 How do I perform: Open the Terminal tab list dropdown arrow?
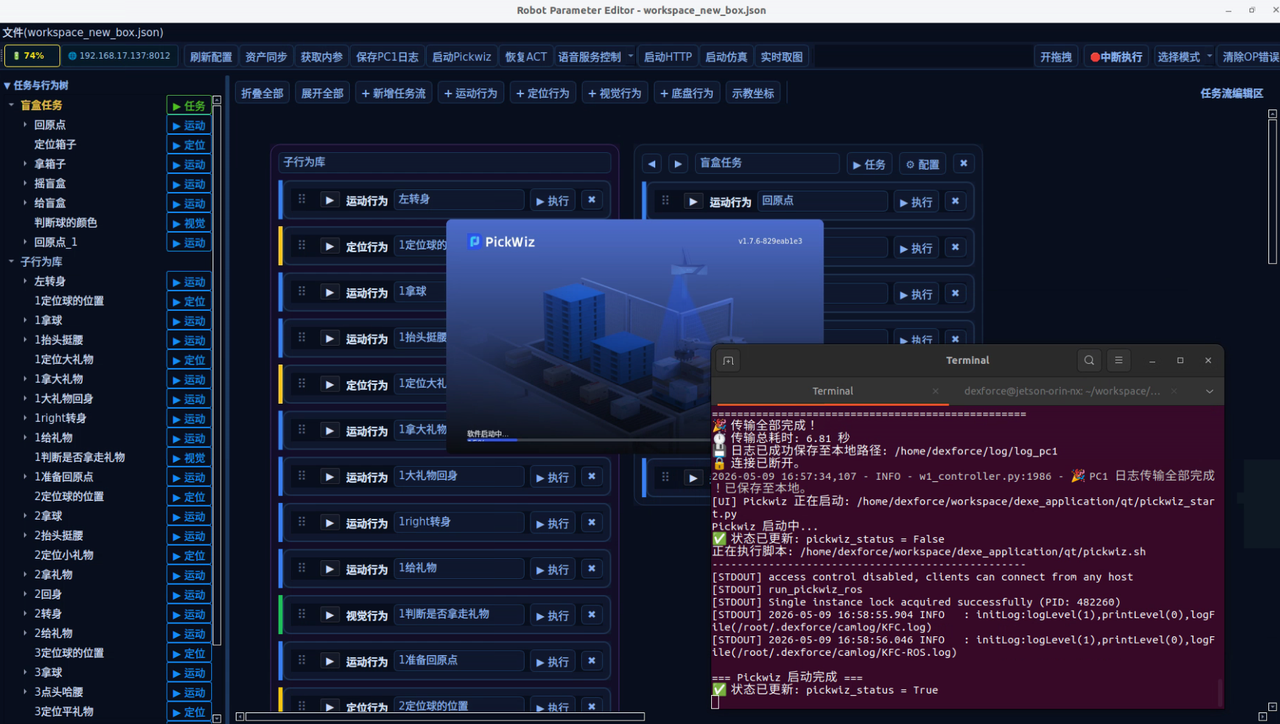[1209, 391]
